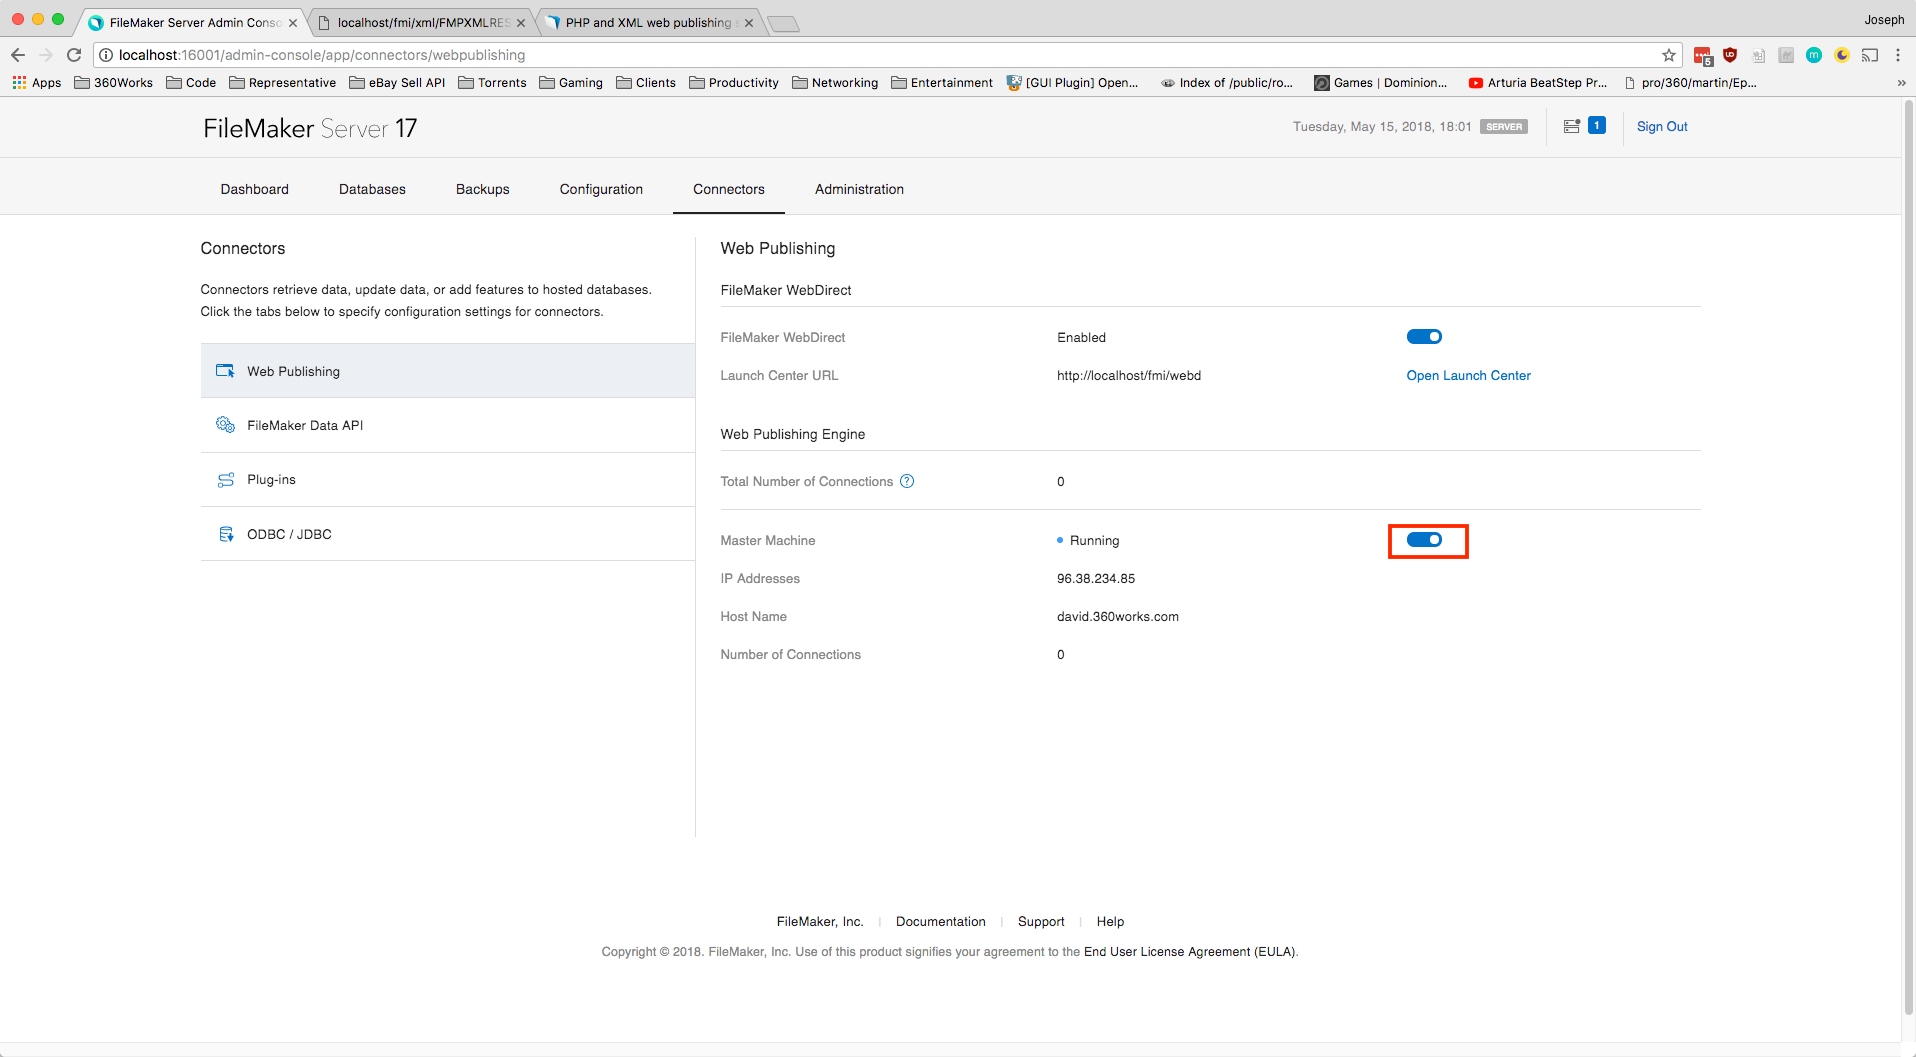The height and width of the screenshot is (1057, 1916).
Task: Open the uBlock Origin shield extension
Action: point(1730,55)
